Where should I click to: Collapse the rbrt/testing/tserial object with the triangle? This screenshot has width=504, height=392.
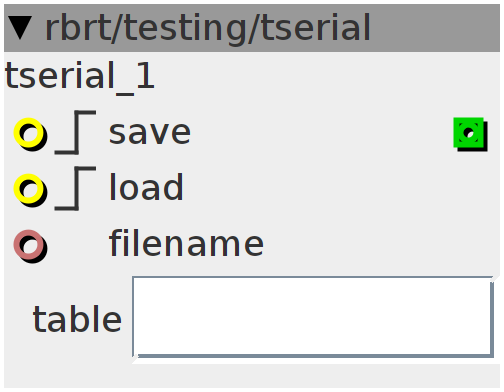20,28
